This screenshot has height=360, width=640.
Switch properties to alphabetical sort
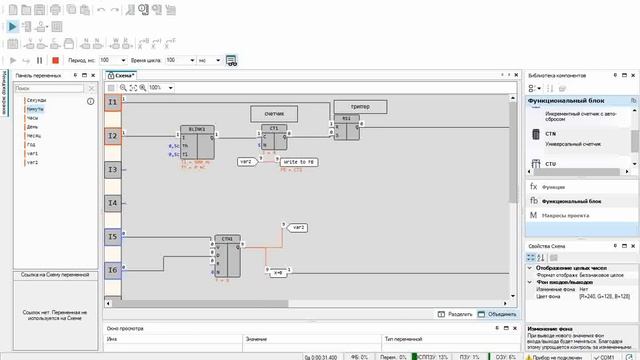[x=541, y=258]
